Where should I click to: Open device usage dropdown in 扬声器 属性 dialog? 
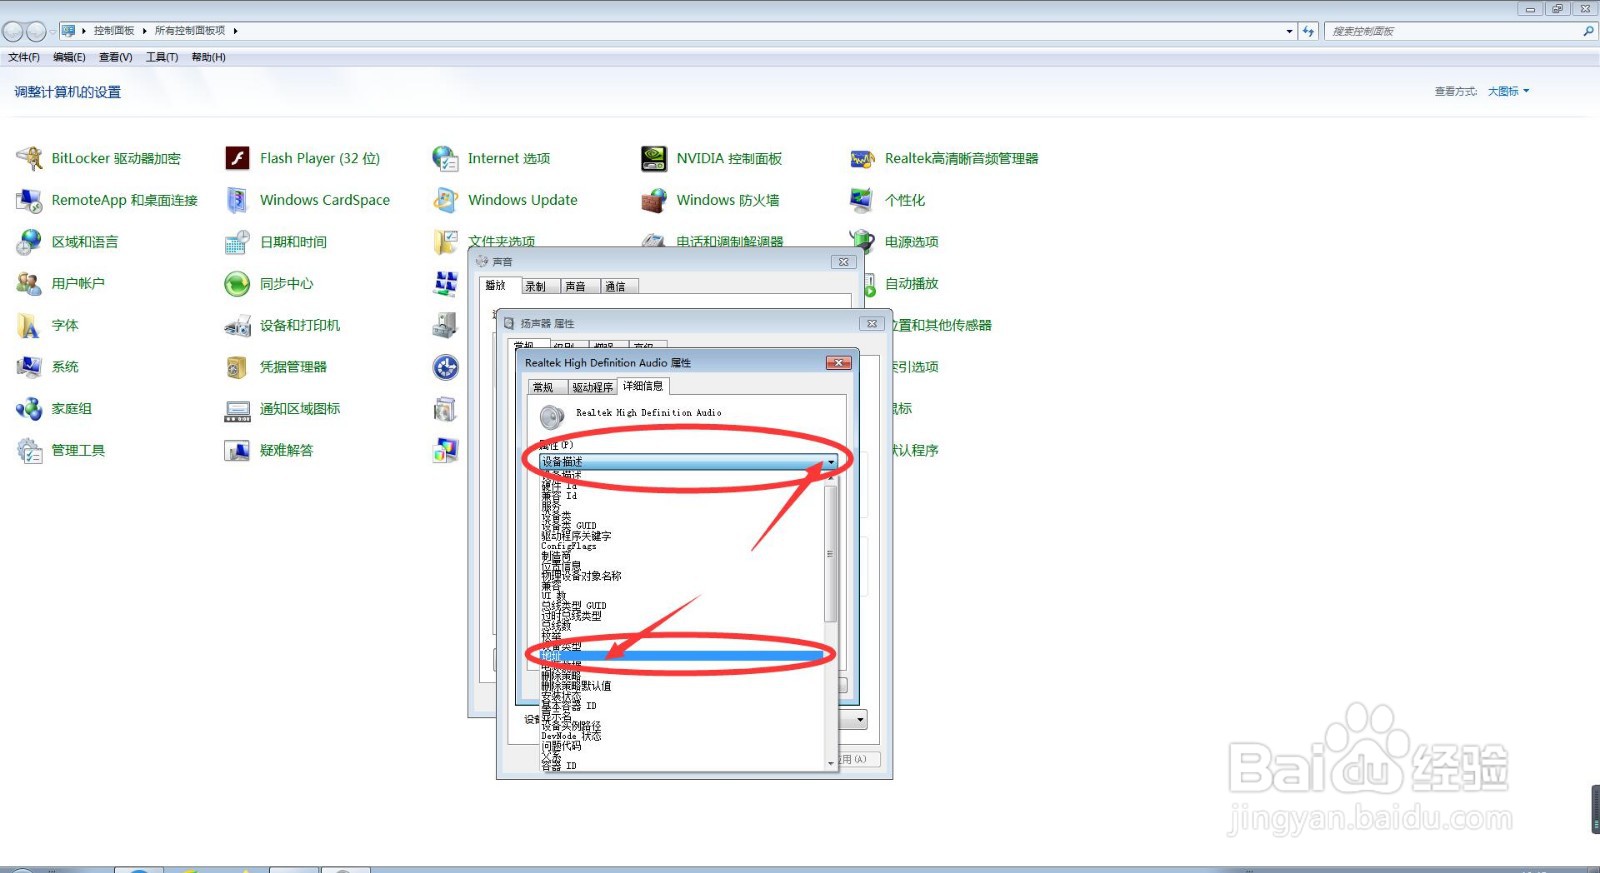point(860,719)
